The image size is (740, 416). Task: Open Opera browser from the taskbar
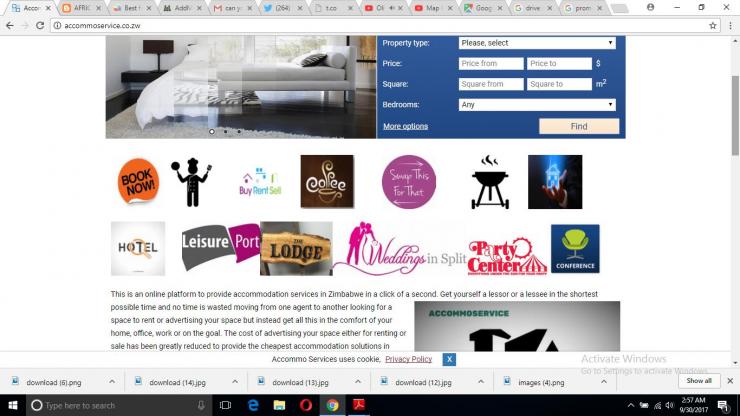click(306, 405)
